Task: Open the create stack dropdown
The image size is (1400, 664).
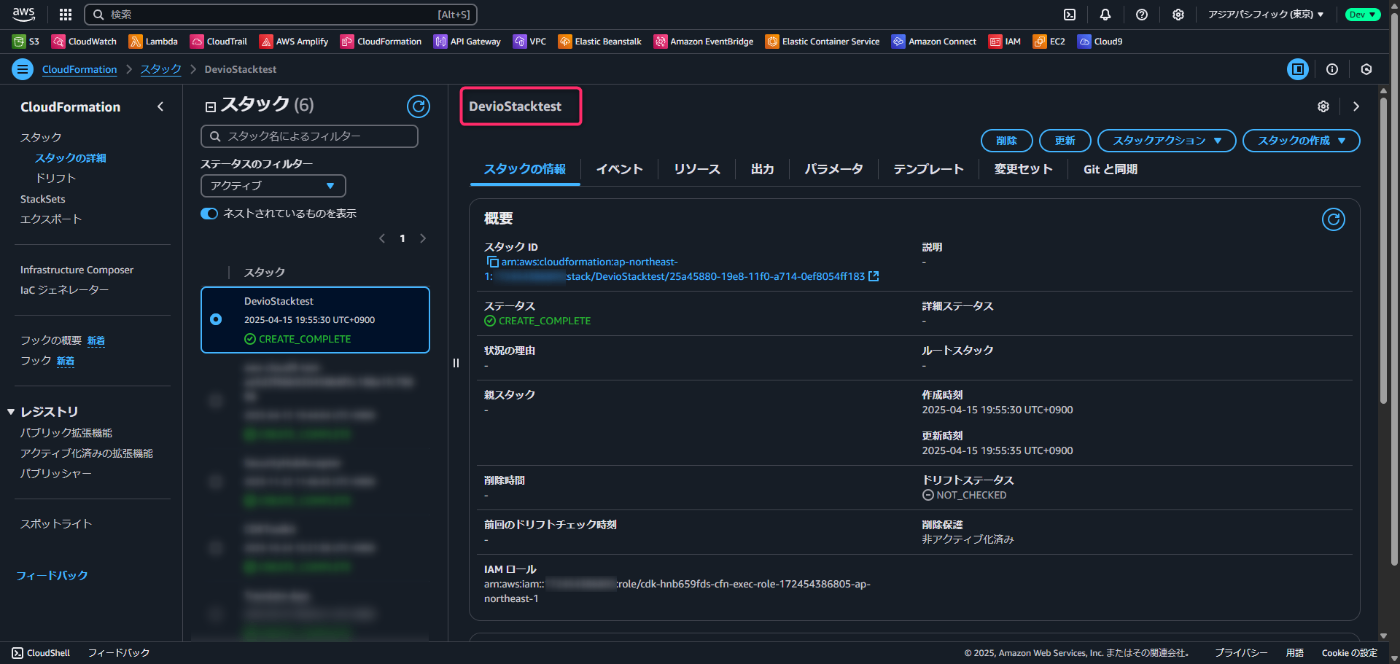Action: tap(1301, 141)
